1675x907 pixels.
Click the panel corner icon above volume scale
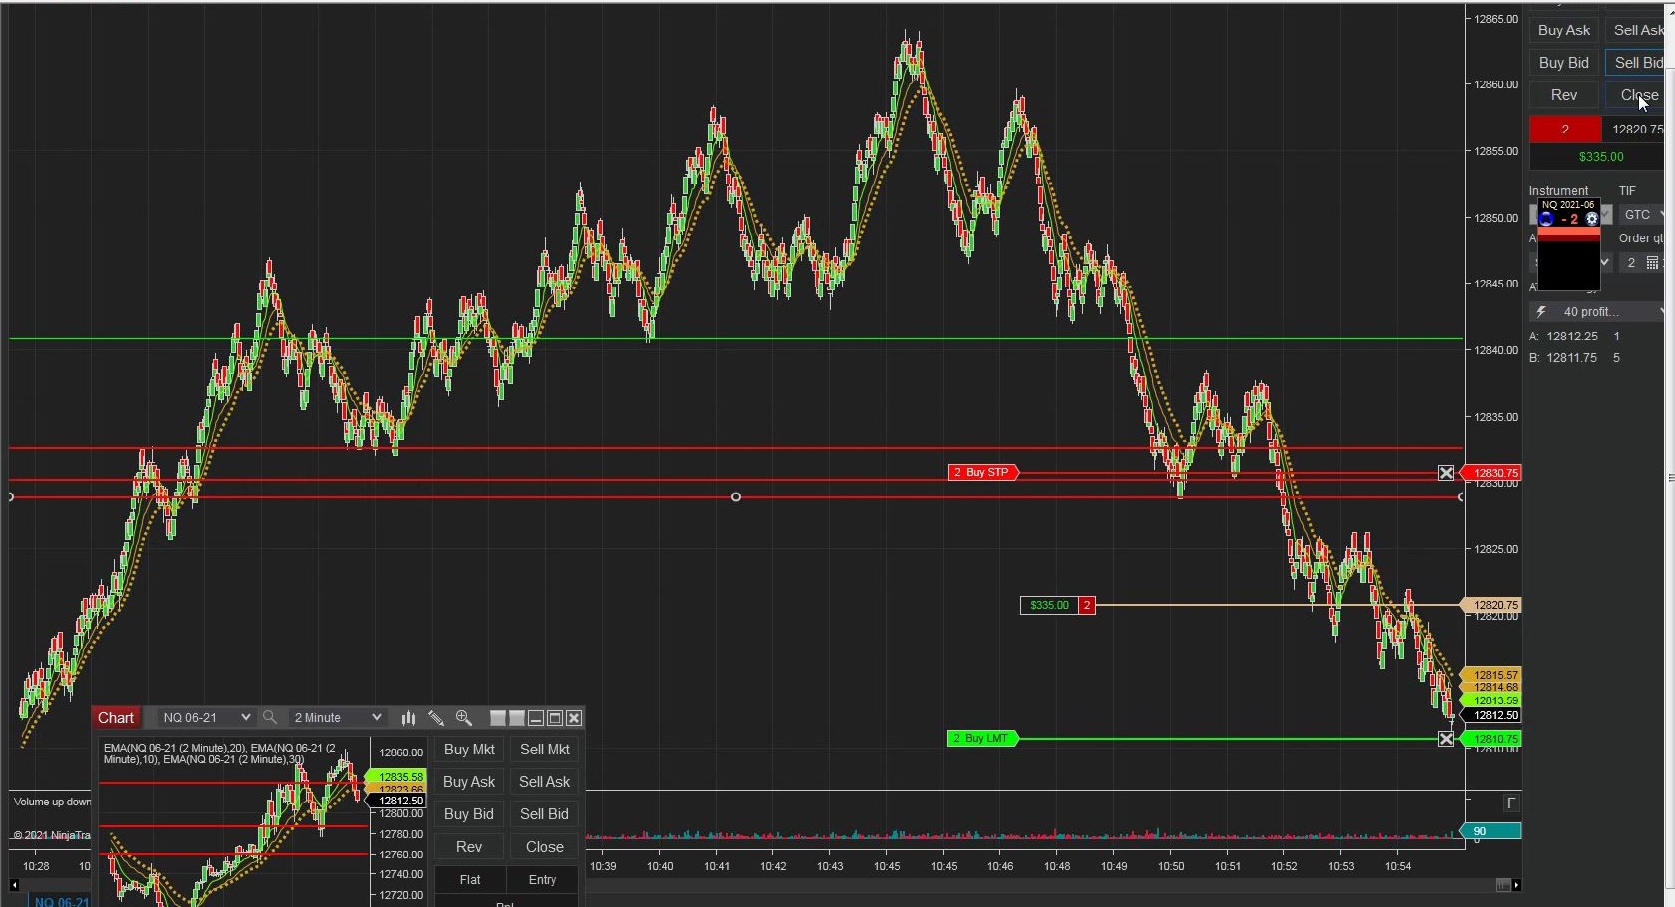(1511, 802)
